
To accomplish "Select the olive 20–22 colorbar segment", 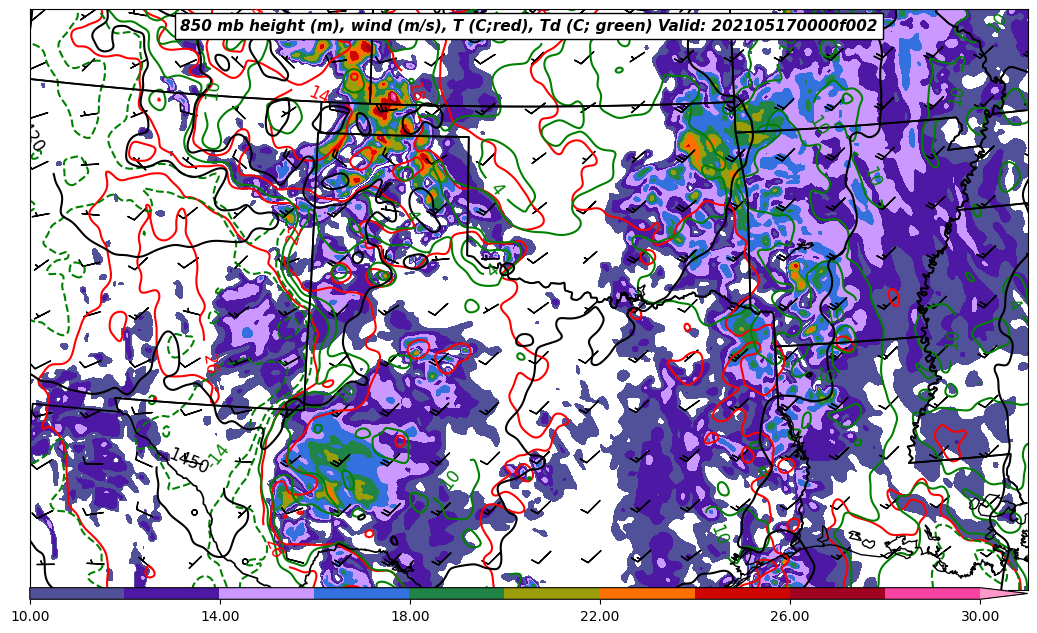I will (x=552, y=593).
